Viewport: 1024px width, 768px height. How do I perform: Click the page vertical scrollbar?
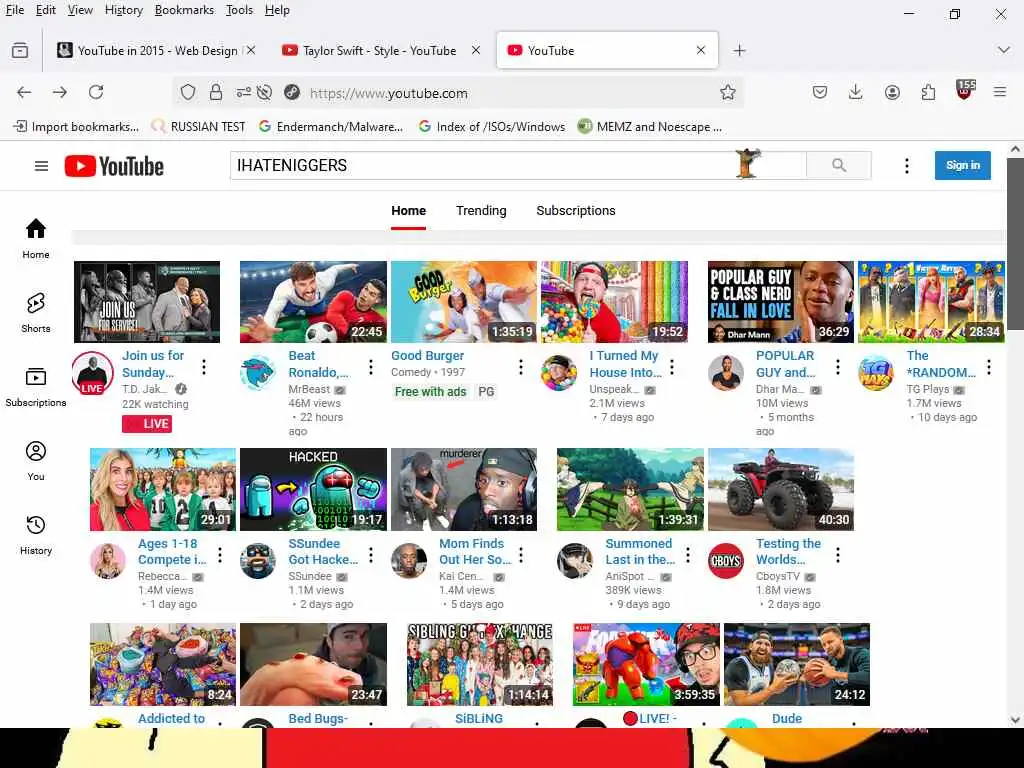1014,242
